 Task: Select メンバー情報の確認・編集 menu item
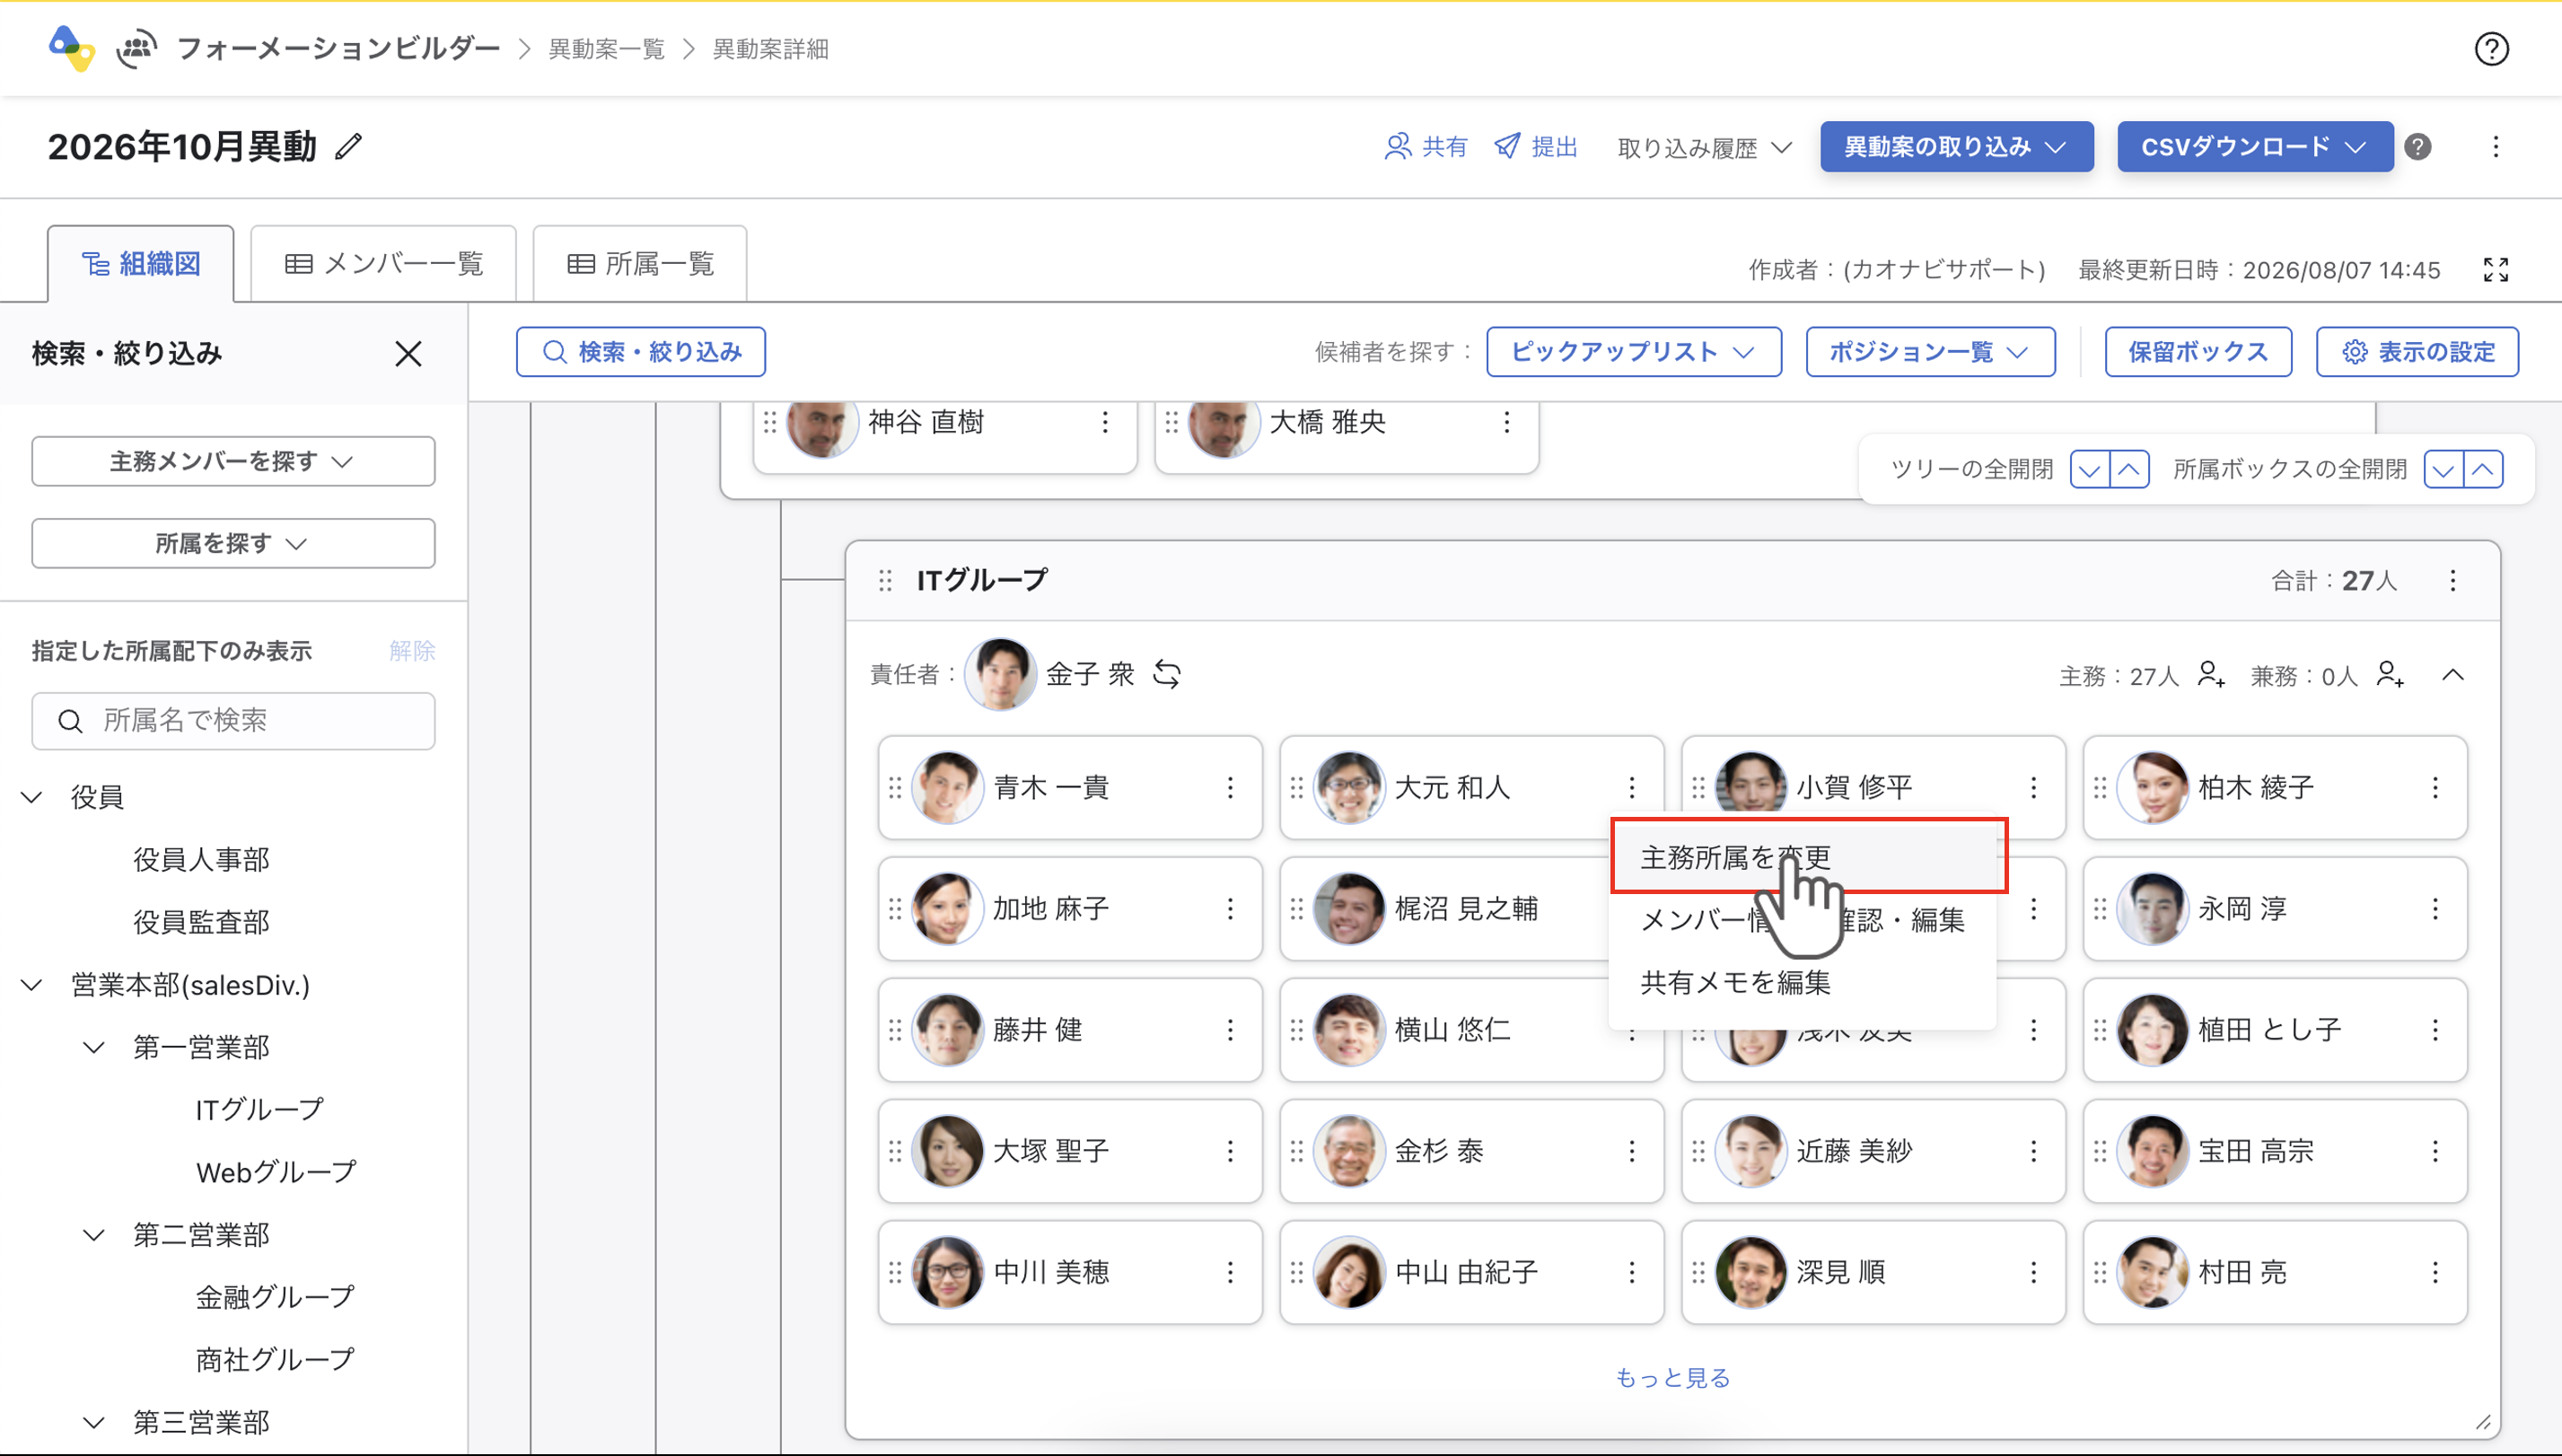point(1803,920)
